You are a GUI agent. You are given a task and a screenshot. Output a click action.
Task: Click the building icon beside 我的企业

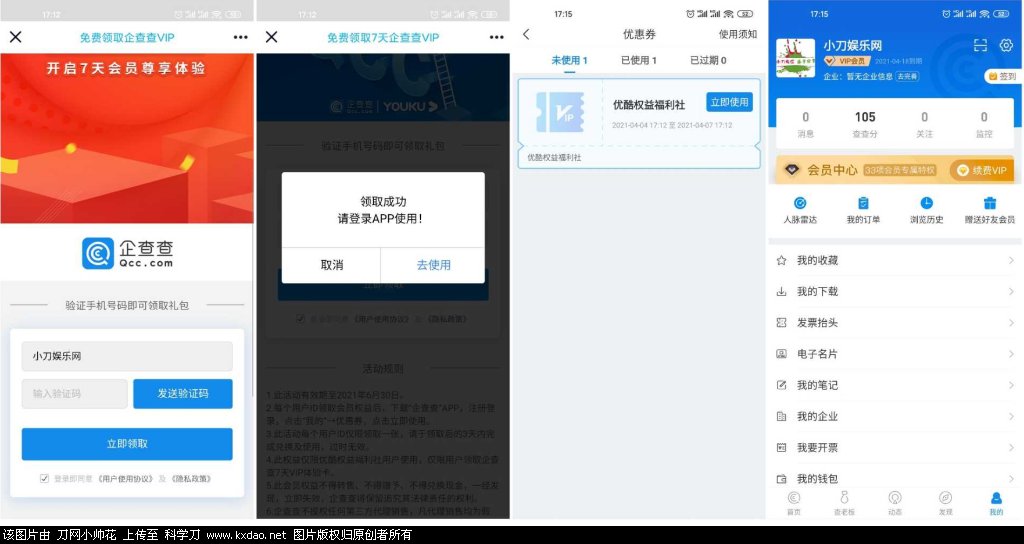782,417
